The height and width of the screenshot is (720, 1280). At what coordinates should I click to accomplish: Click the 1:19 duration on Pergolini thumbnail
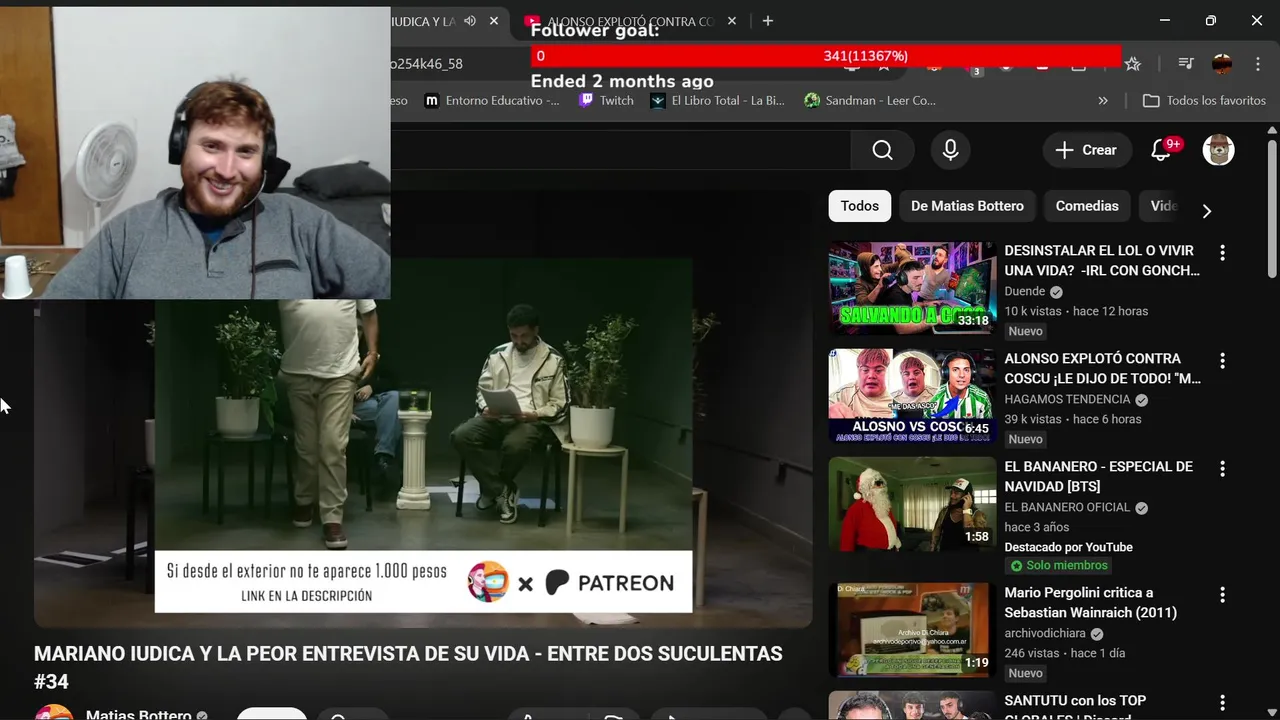(x=977, y=663)
